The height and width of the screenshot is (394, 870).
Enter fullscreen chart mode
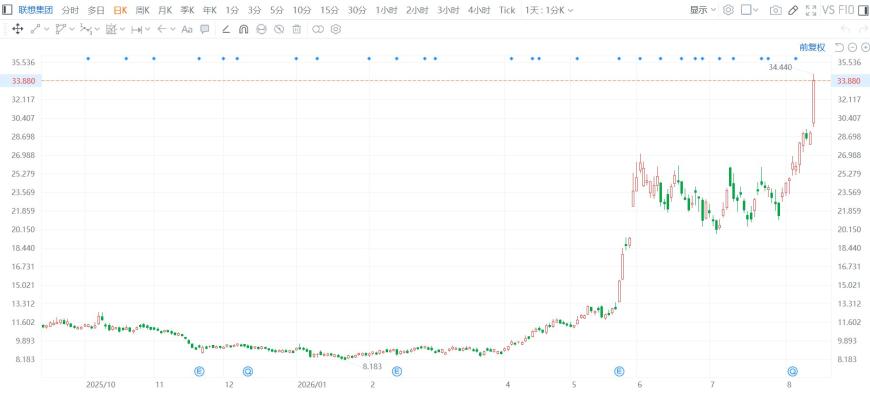[811, 10]
